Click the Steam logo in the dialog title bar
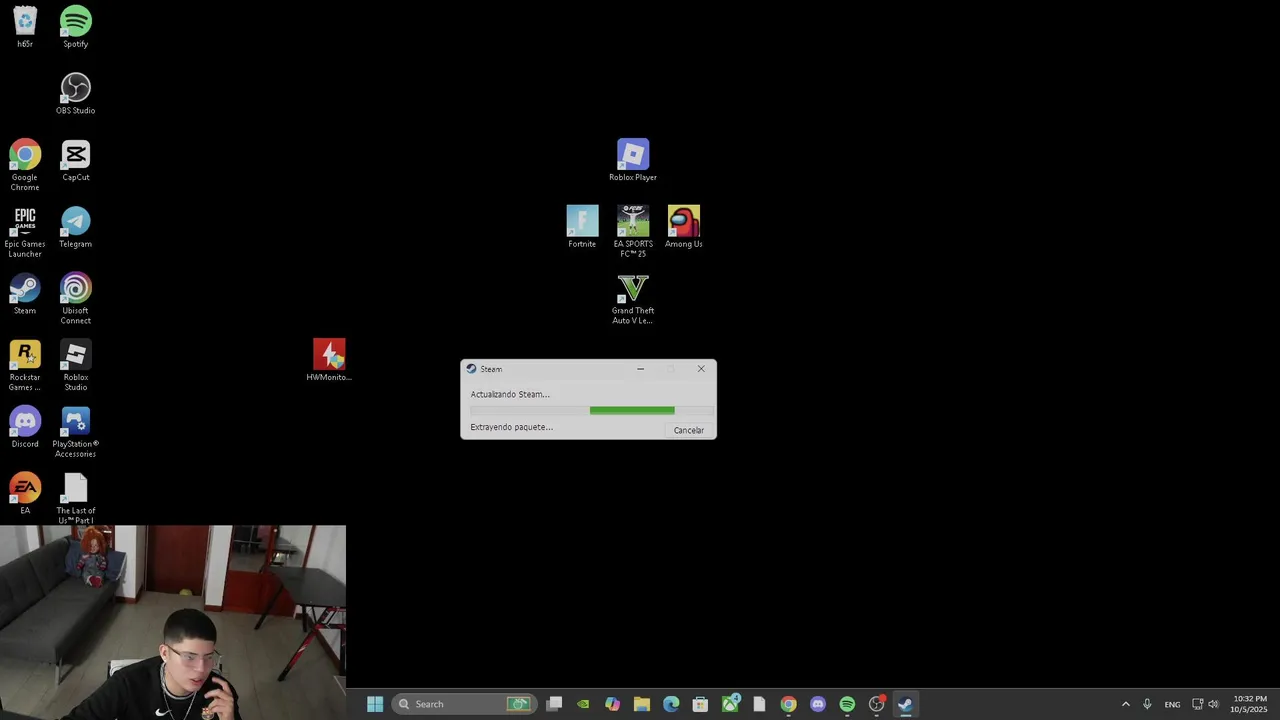 tap(471, 369)
